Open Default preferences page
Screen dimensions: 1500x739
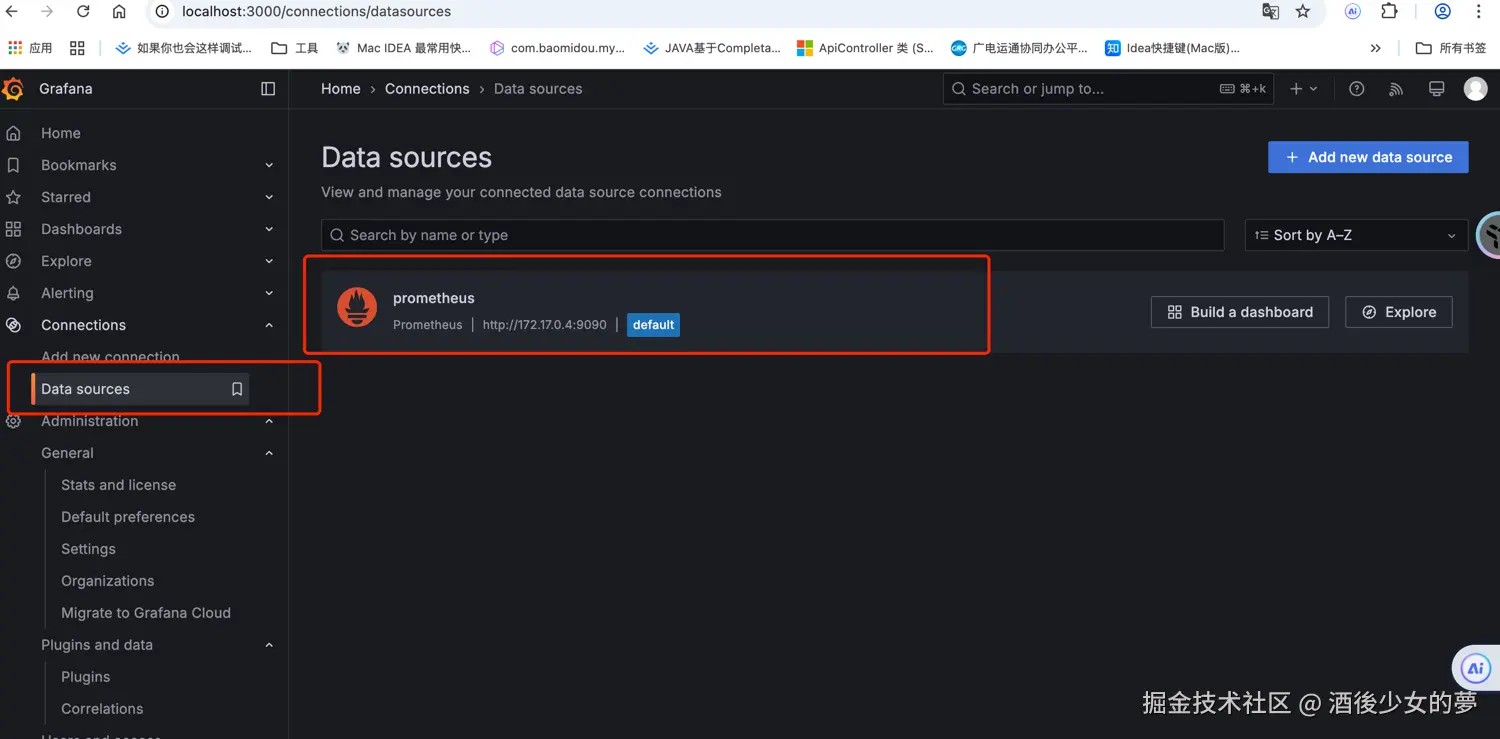[128, 517]
